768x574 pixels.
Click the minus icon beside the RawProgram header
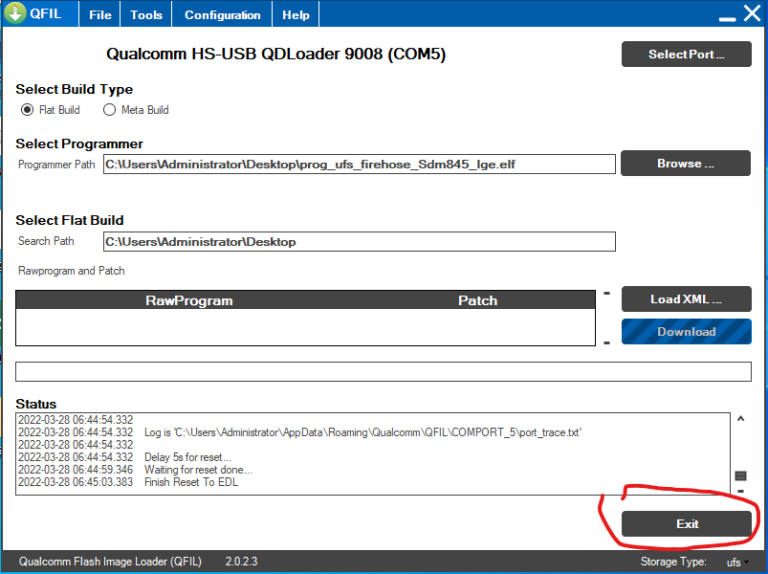click(606, 293)
